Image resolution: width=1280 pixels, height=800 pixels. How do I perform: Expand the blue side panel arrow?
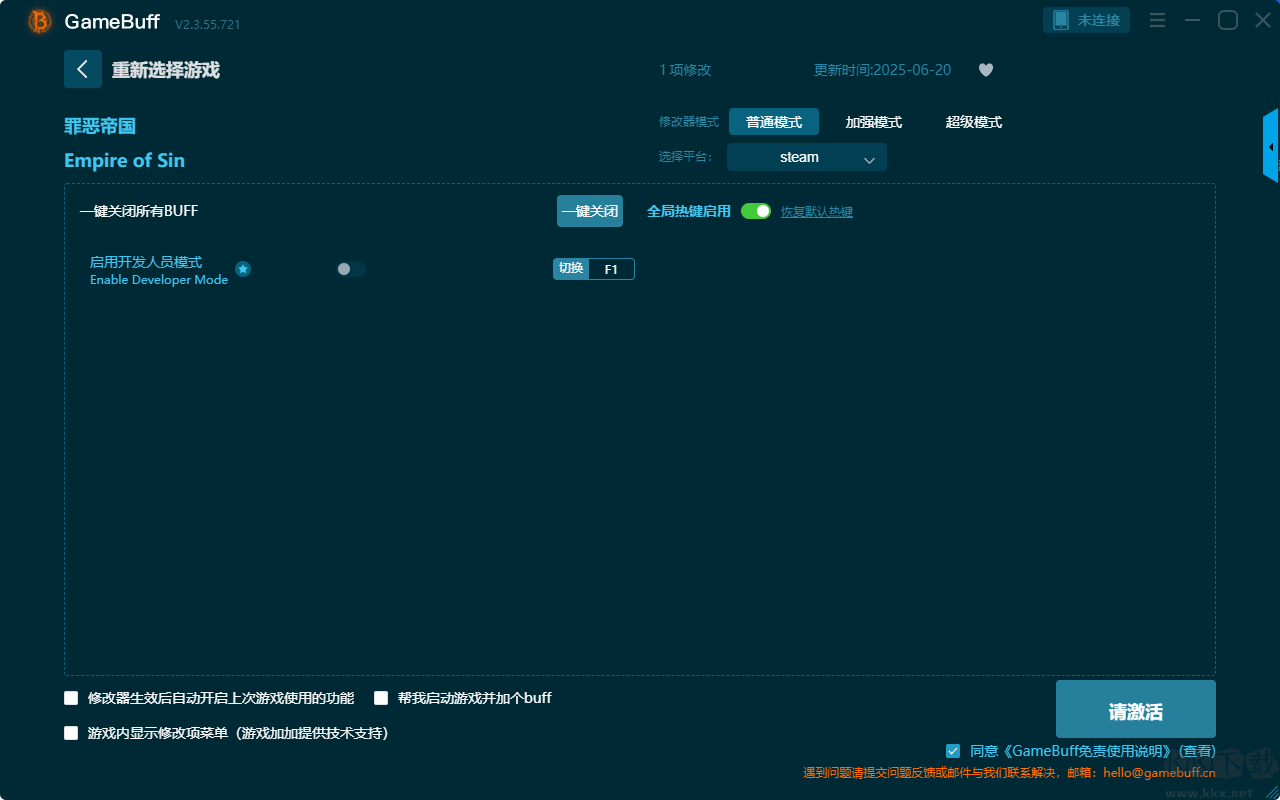1271,146
